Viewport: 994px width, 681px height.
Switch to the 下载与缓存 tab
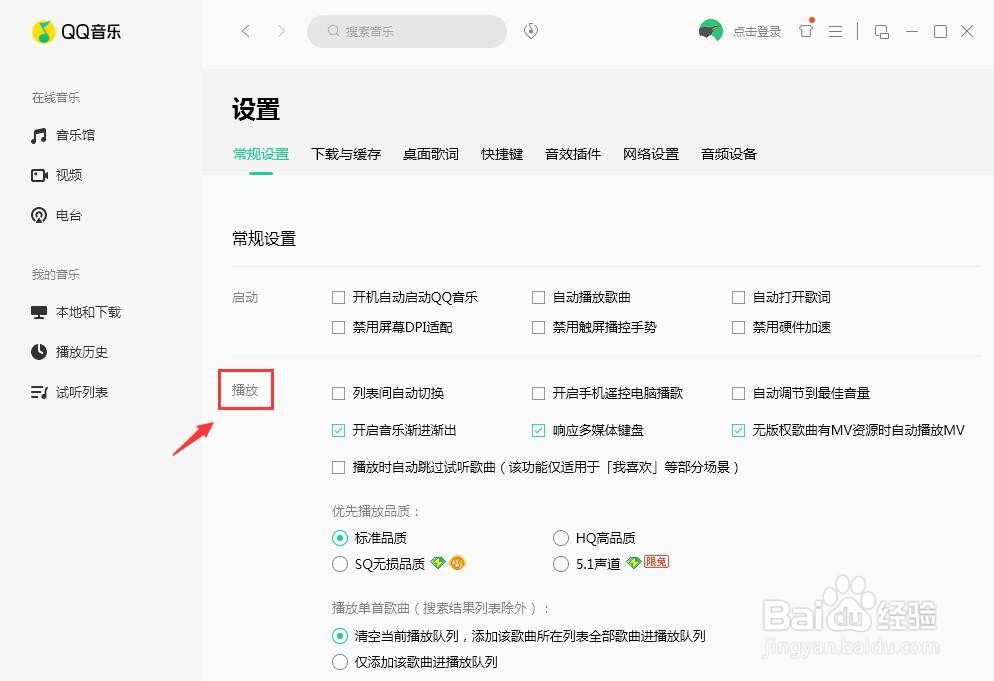(346, 154)
